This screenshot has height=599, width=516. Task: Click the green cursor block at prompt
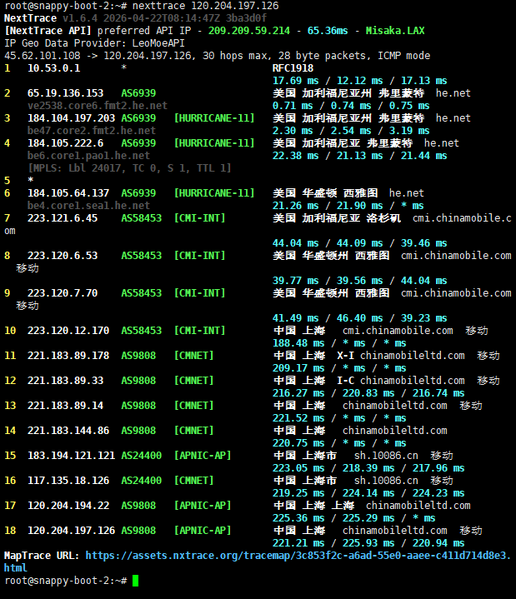coord(136,581)
